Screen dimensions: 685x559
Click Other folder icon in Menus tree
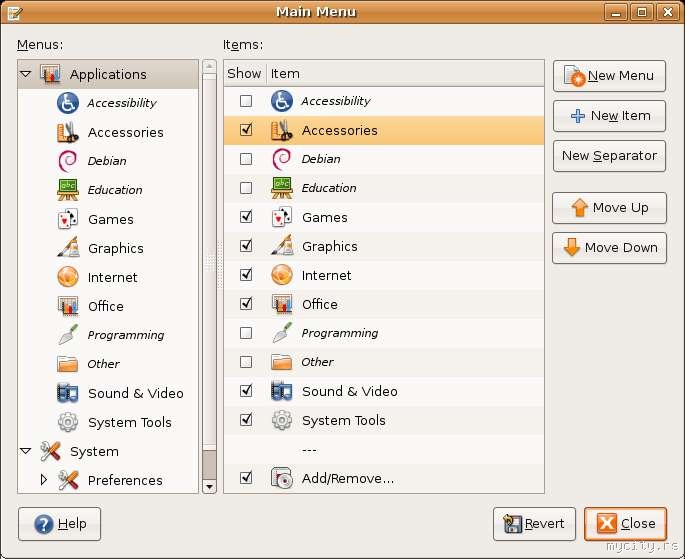pyautogui.click(x=68, y=364)
